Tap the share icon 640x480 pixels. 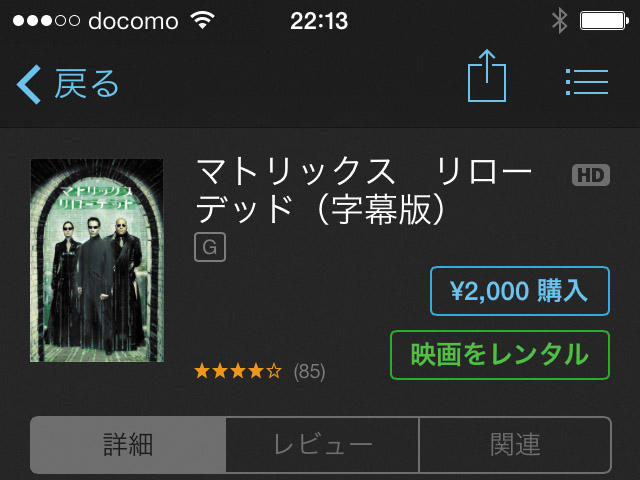[x=487, y=76]
